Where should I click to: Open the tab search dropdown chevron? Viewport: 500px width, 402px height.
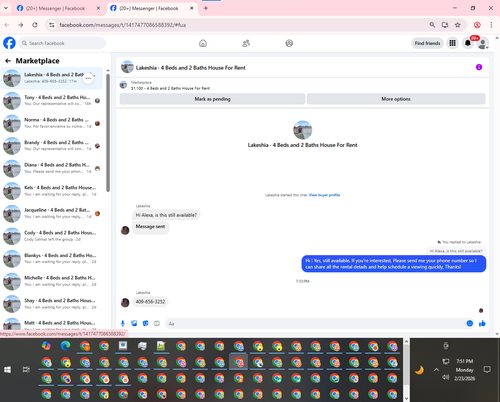click(x=6, y=8)
